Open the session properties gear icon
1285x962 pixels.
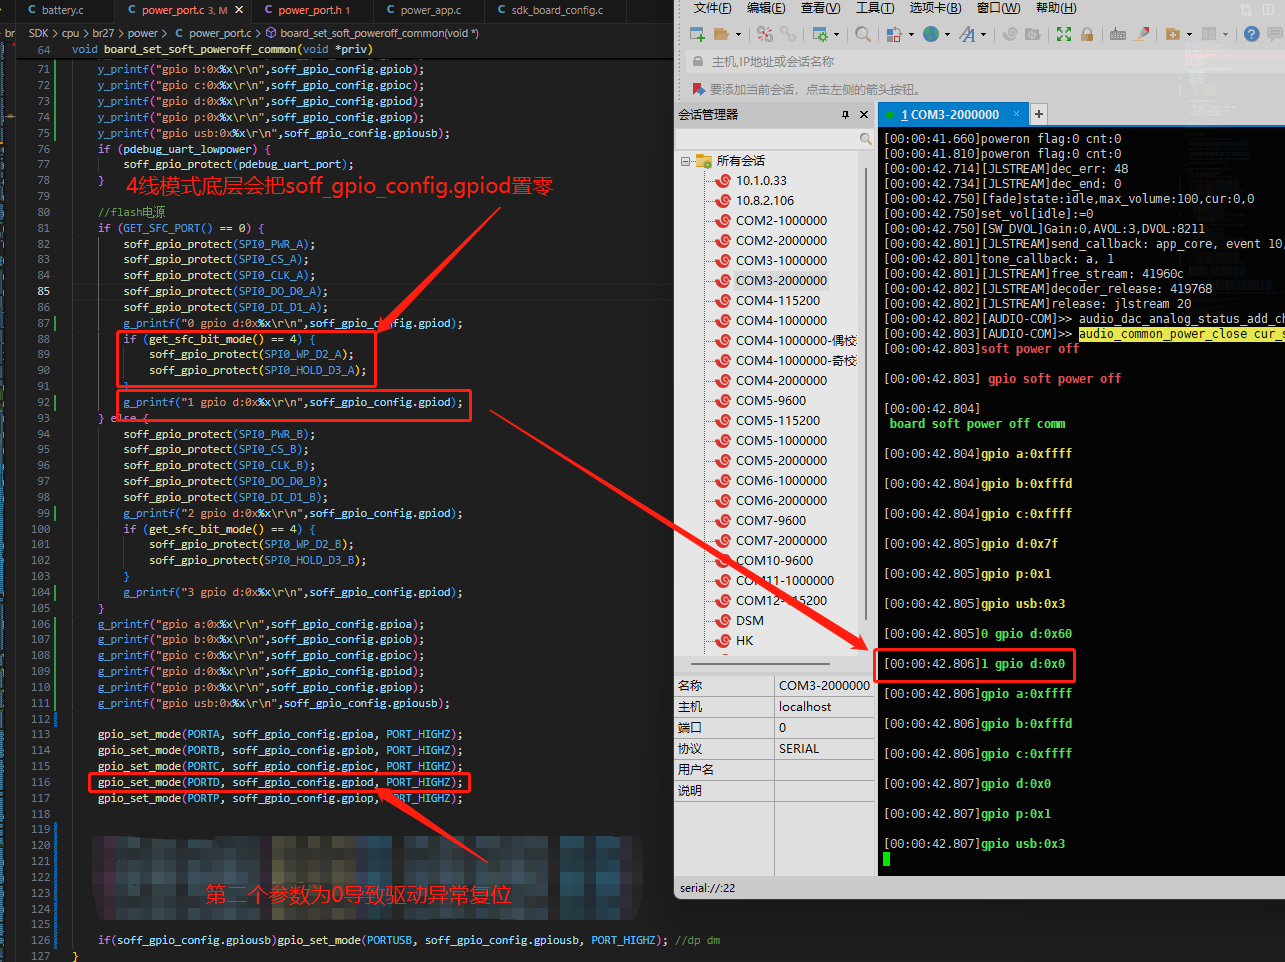(820, 34)
